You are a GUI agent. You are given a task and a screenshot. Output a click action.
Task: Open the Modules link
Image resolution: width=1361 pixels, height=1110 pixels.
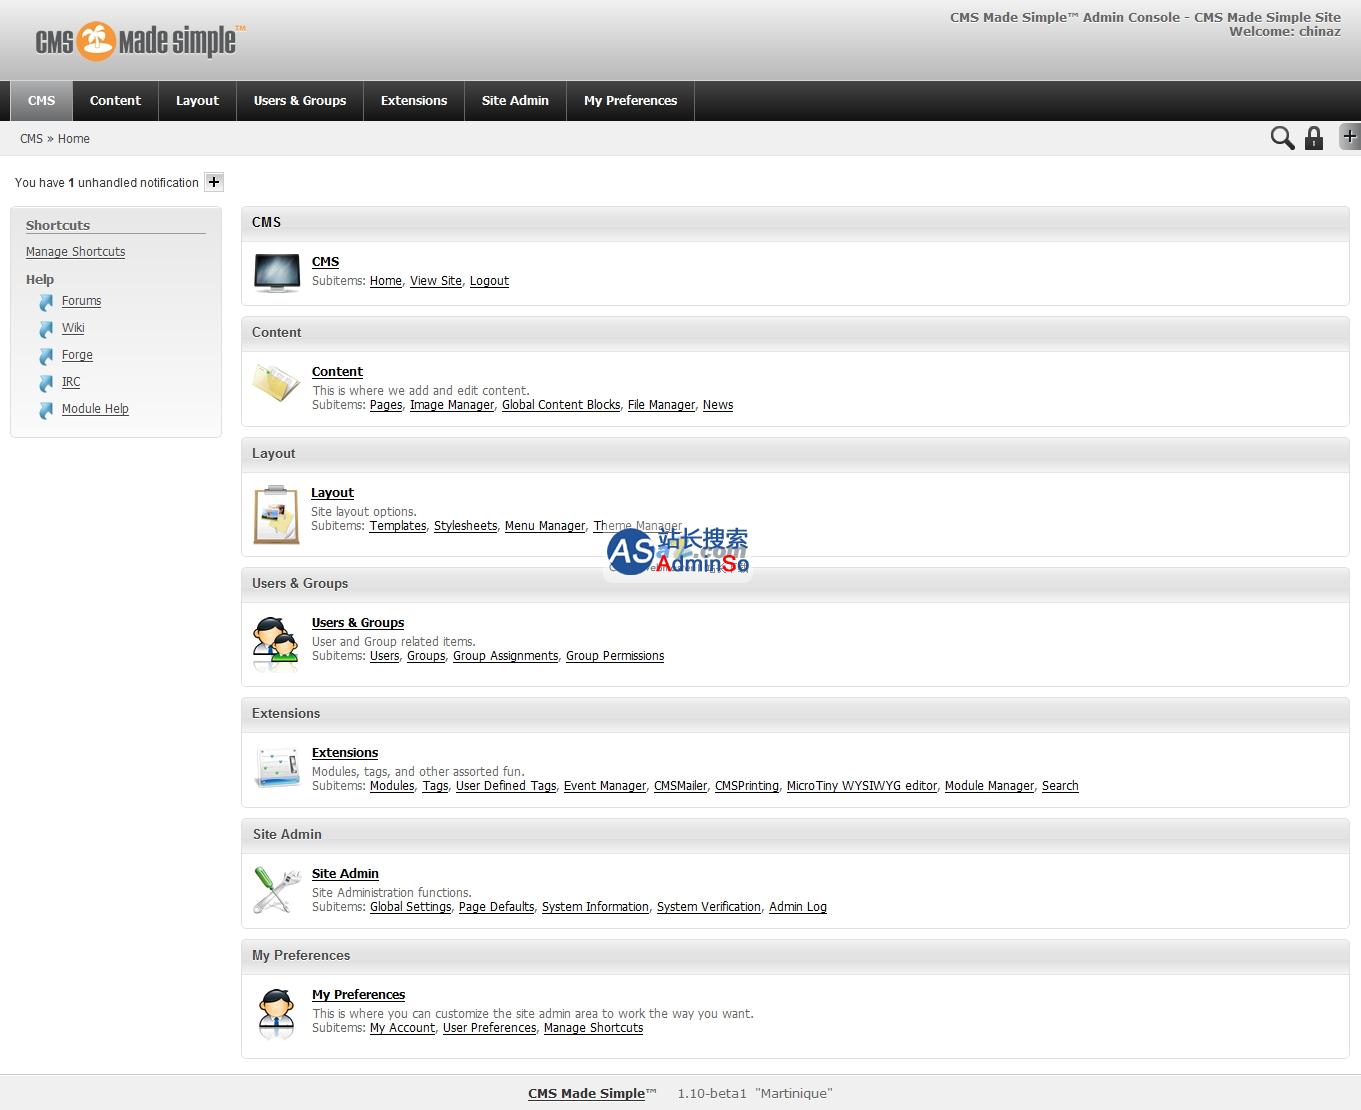pyautogui.click(x=392, y=786)
